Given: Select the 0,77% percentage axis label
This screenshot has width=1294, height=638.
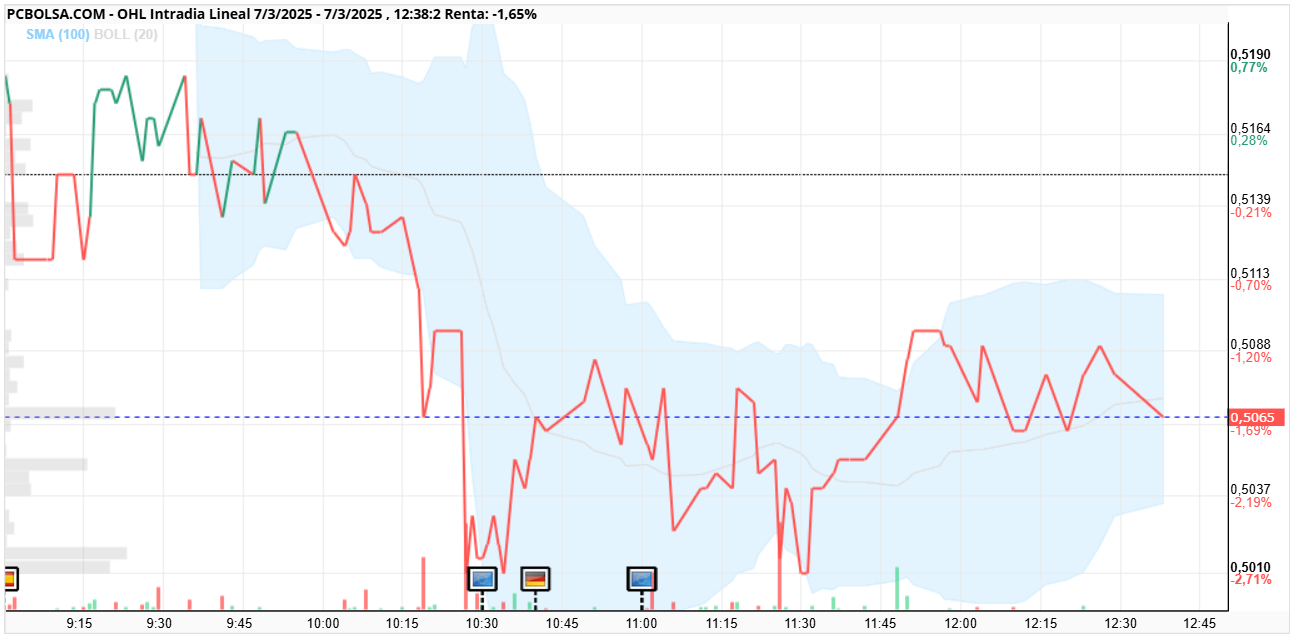Looking at the screenshot, I should click(1250, 68).
